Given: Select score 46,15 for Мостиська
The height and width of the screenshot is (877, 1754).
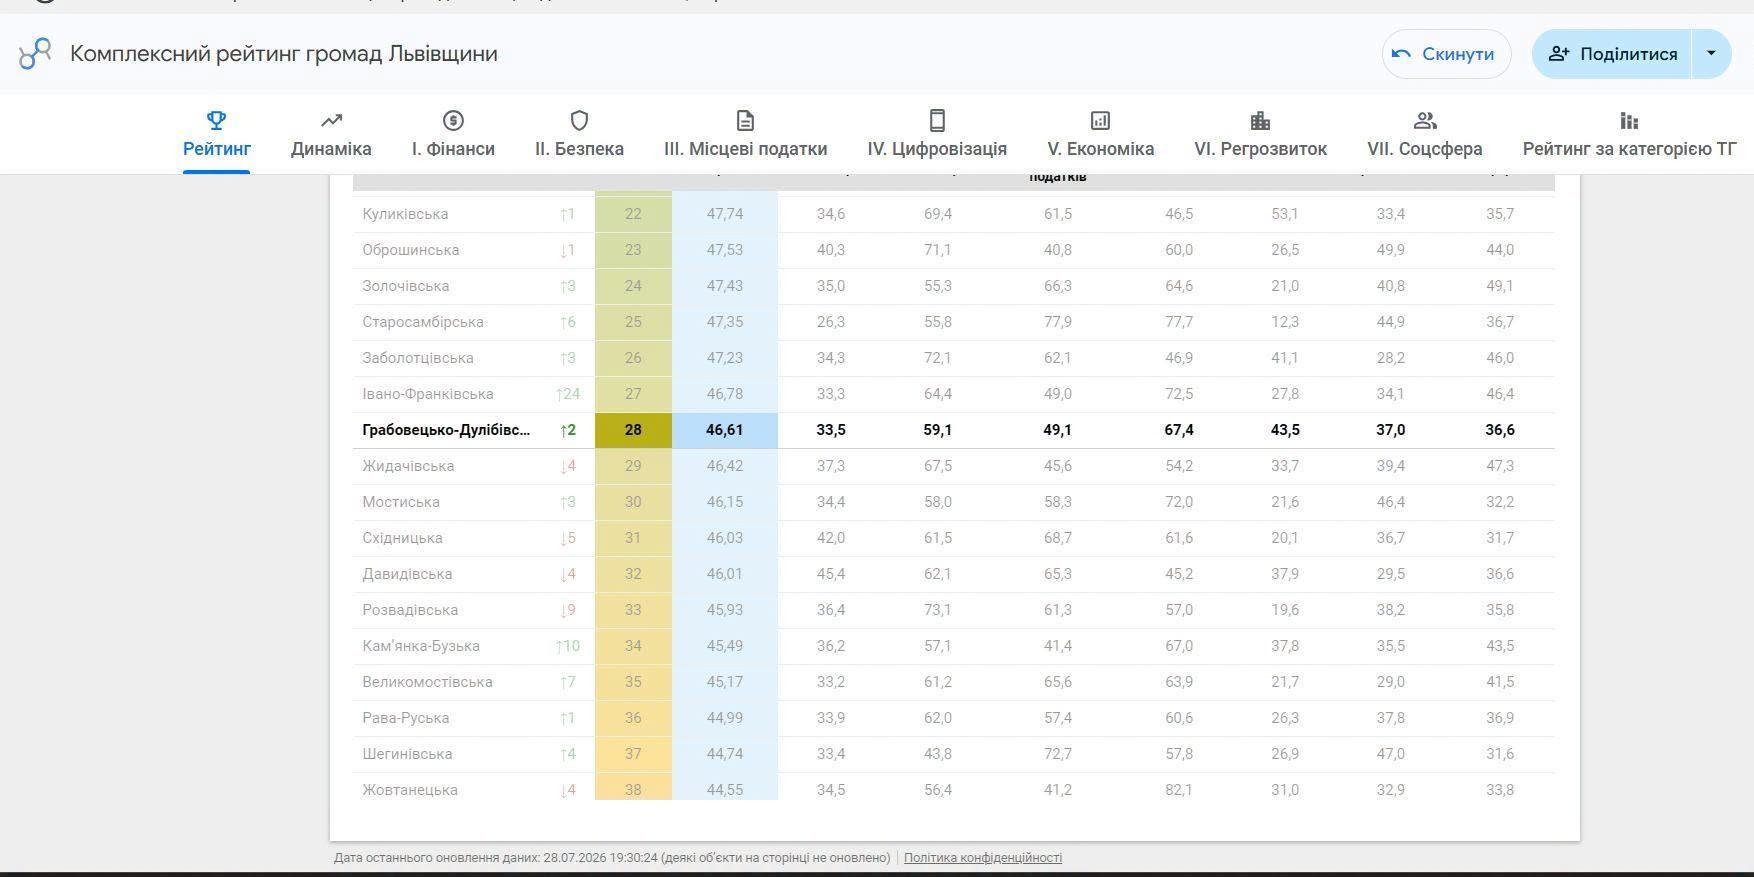Looking at the screenshot, I should tap(725, 502).
